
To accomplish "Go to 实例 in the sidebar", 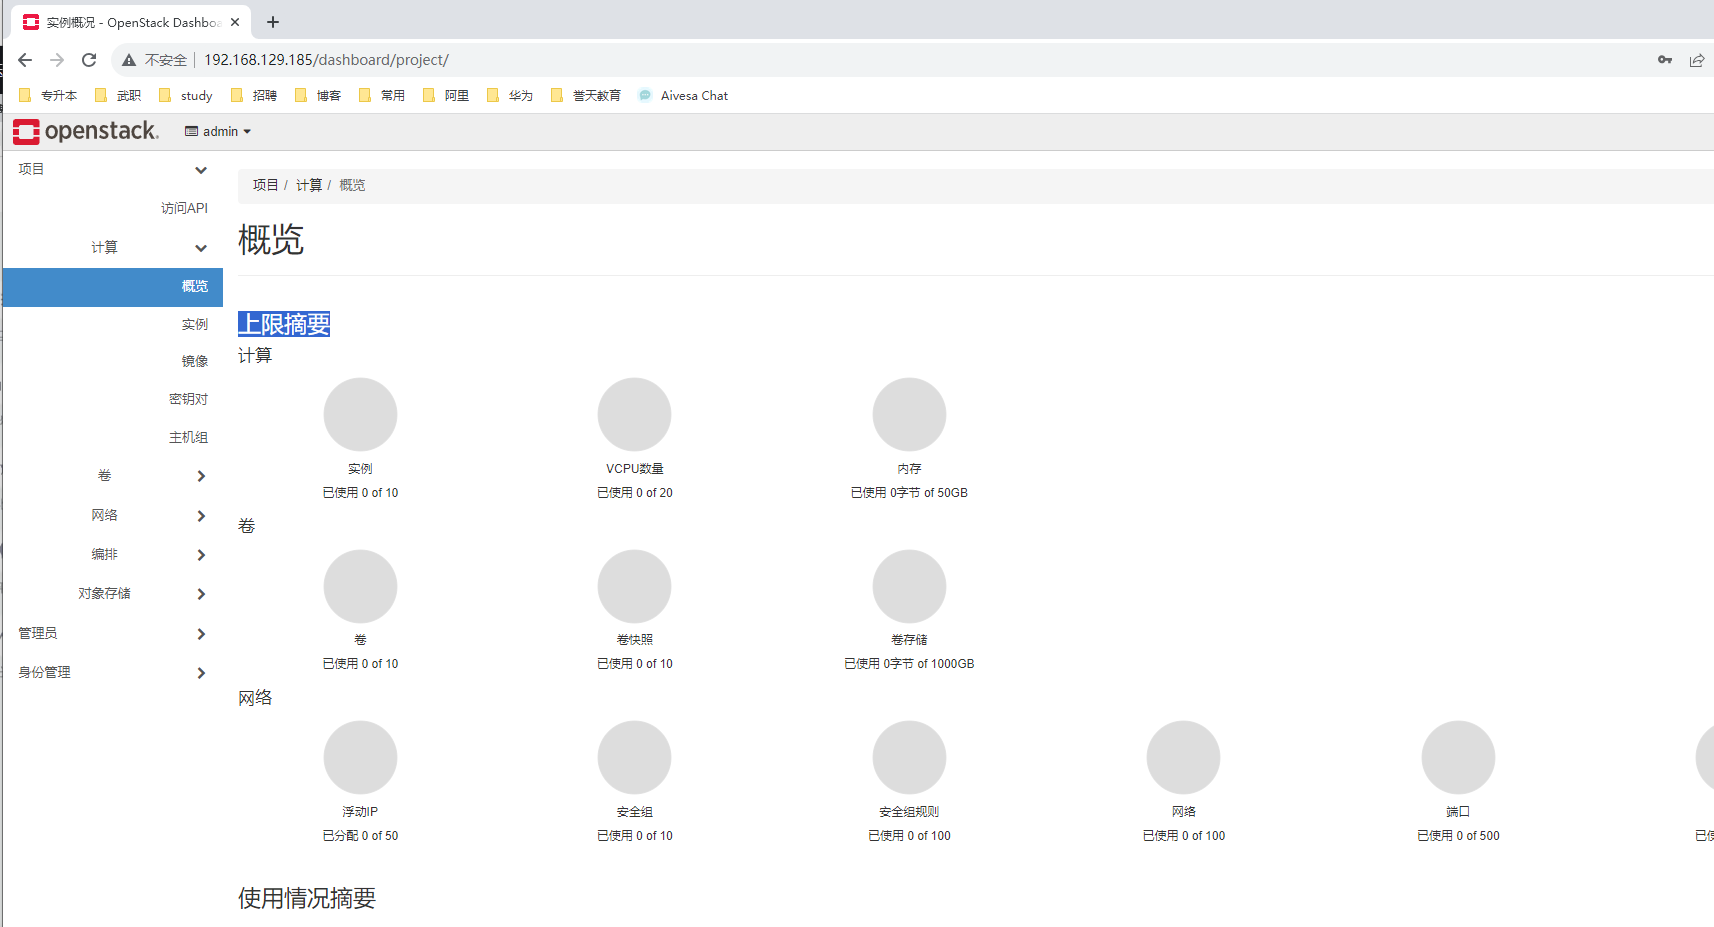I will click(195, 324).
